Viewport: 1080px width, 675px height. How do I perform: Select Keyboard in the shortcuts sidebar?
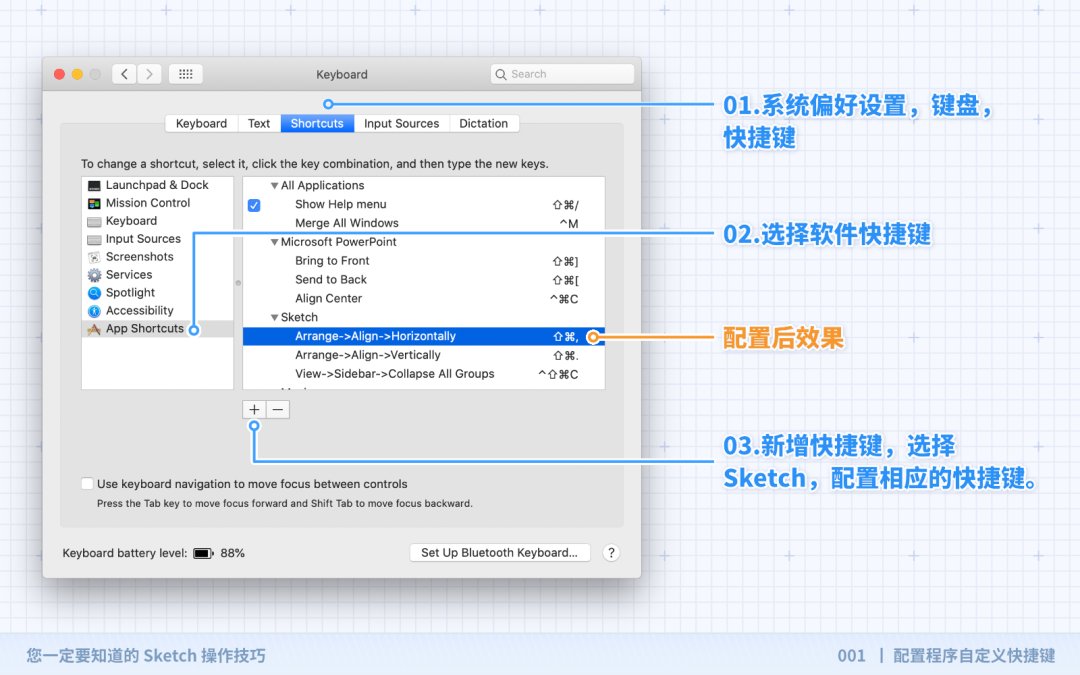pos(158,221)
